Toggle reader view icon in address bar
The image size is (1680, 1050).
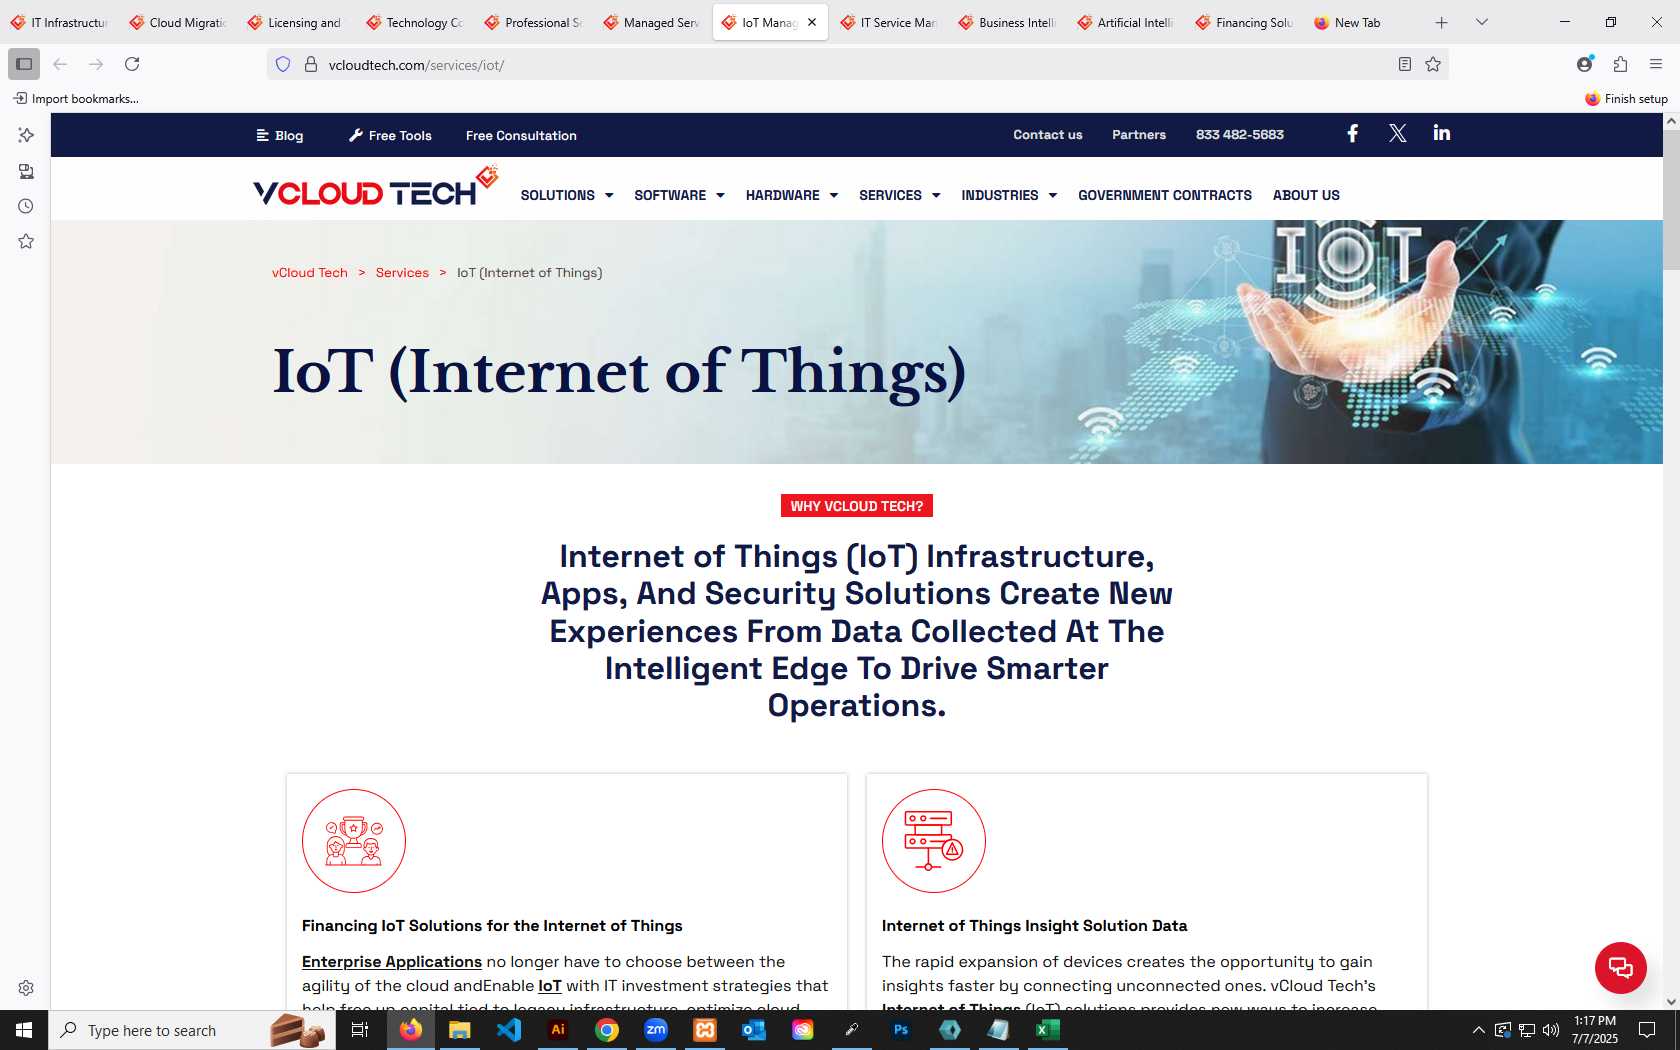point(1405,64)
